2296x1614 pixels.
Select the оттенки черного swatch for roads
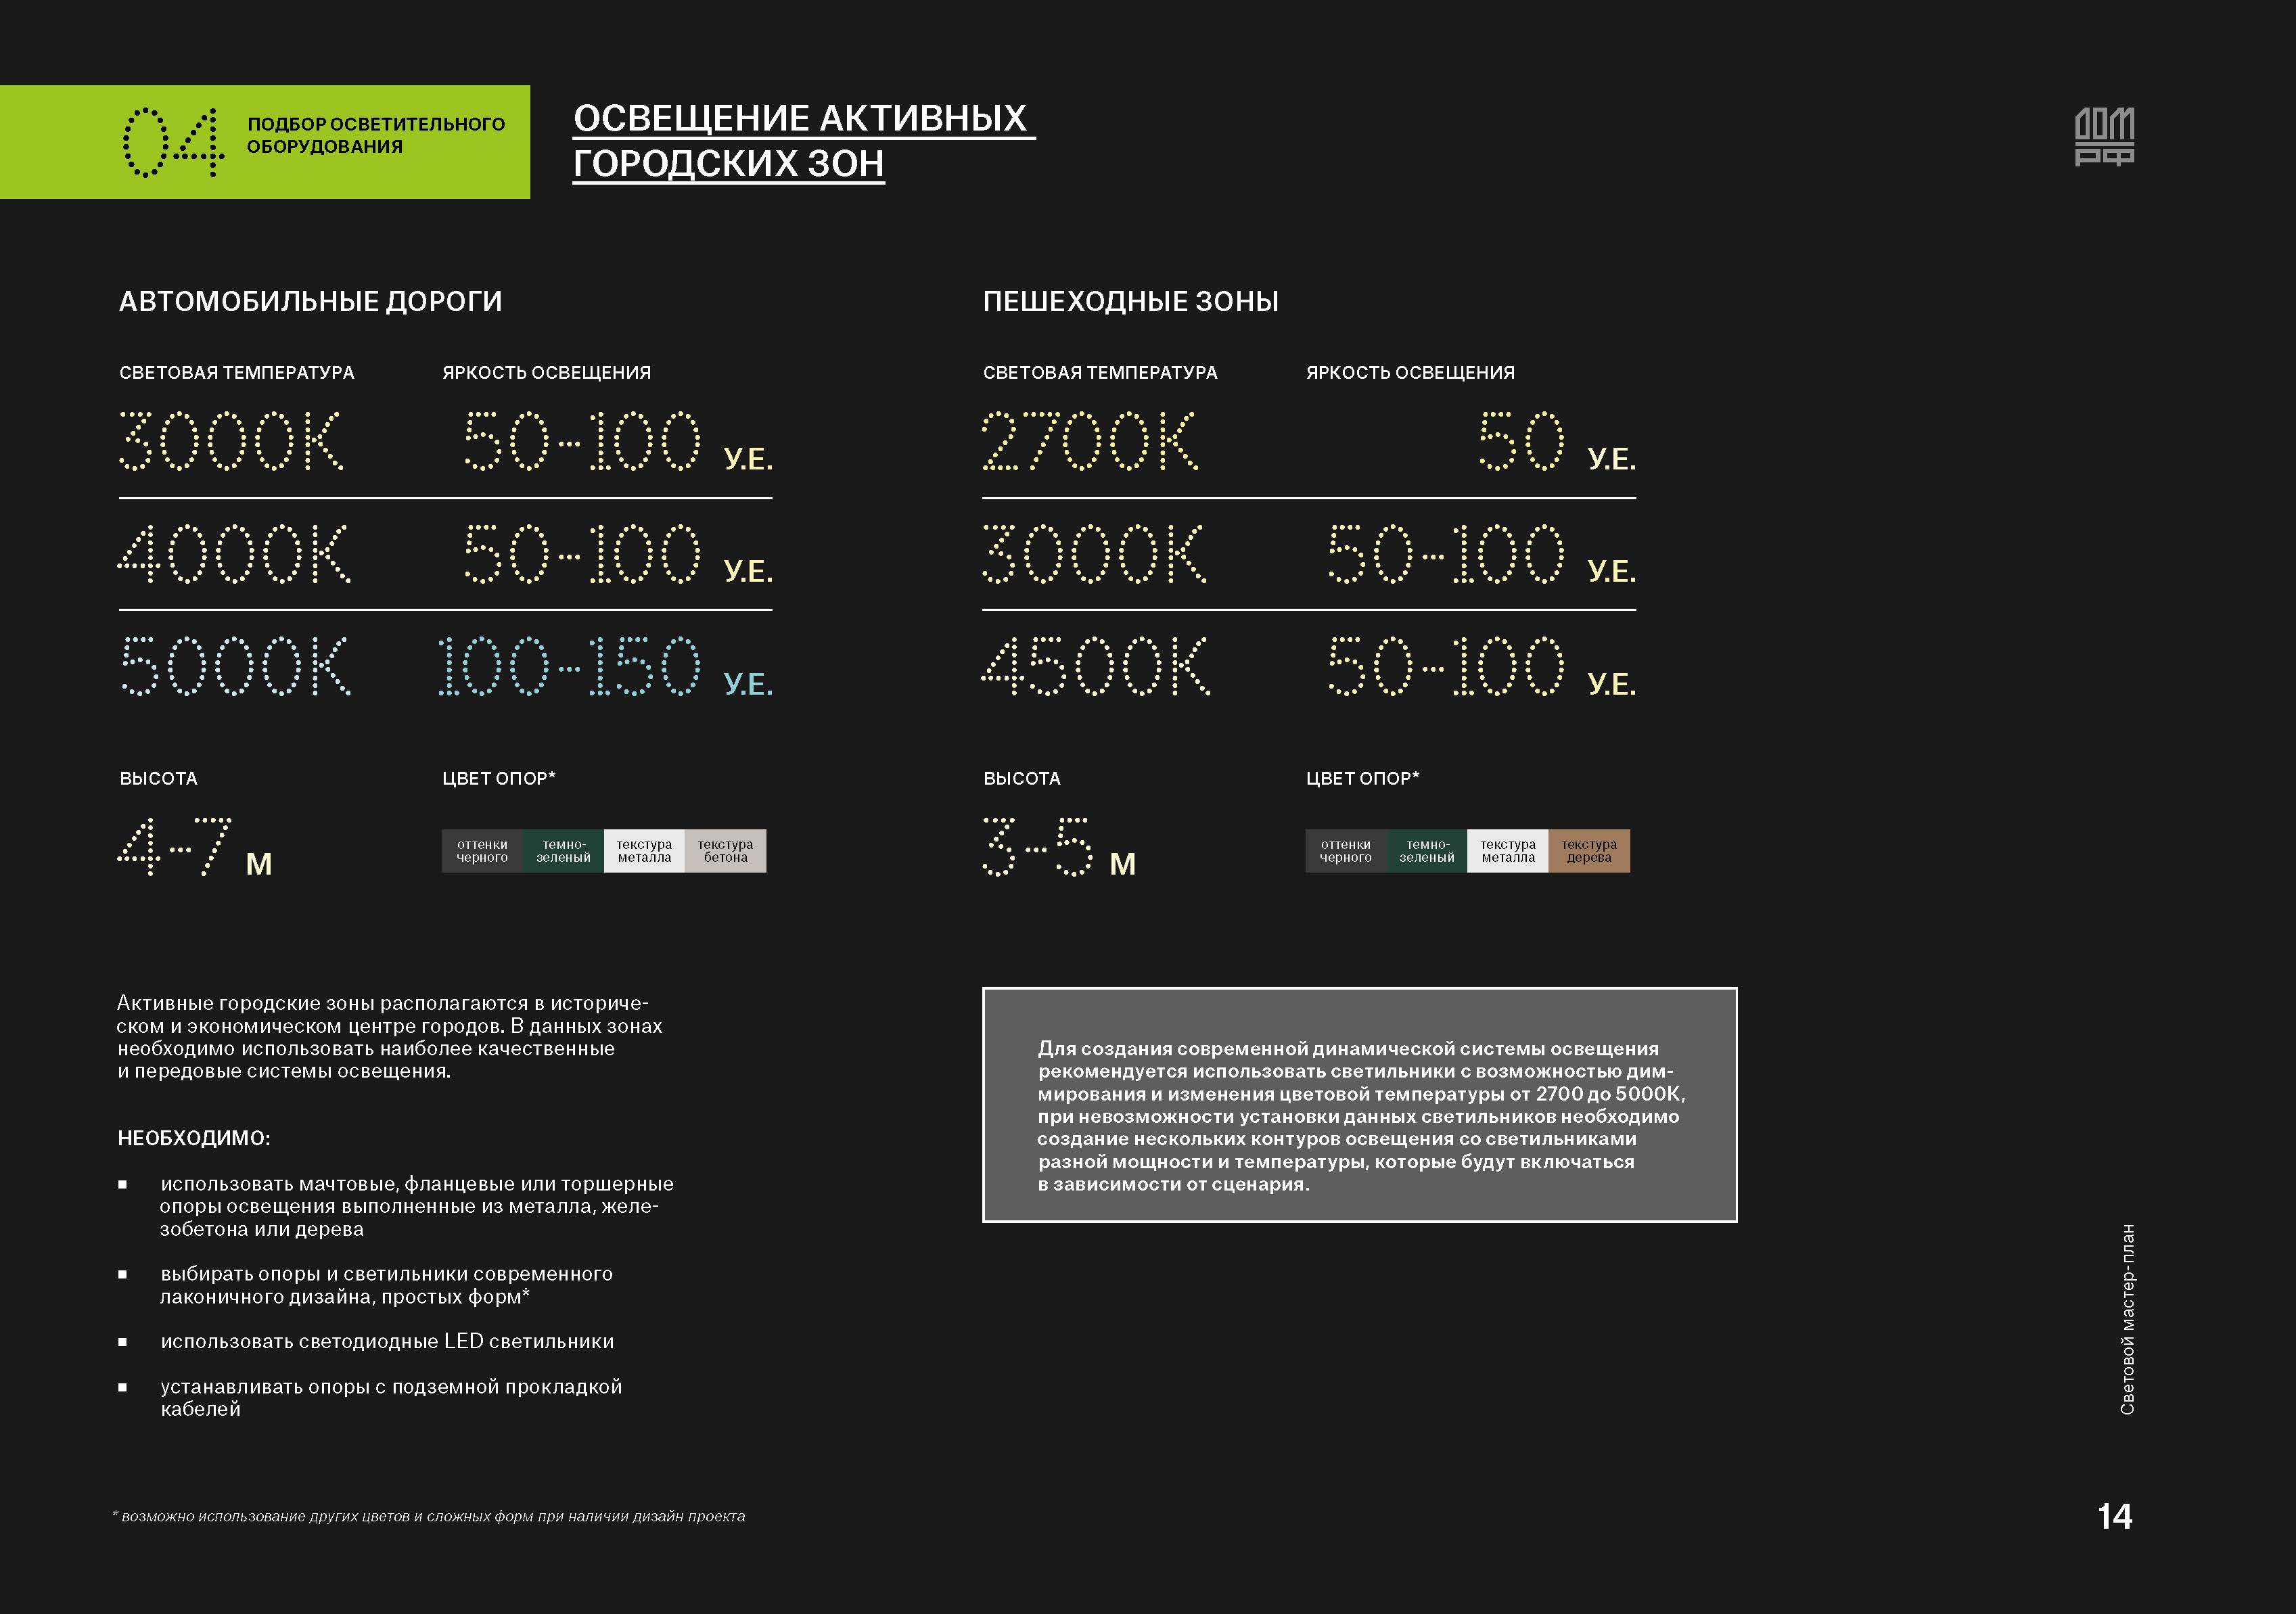tap(482, 851)
